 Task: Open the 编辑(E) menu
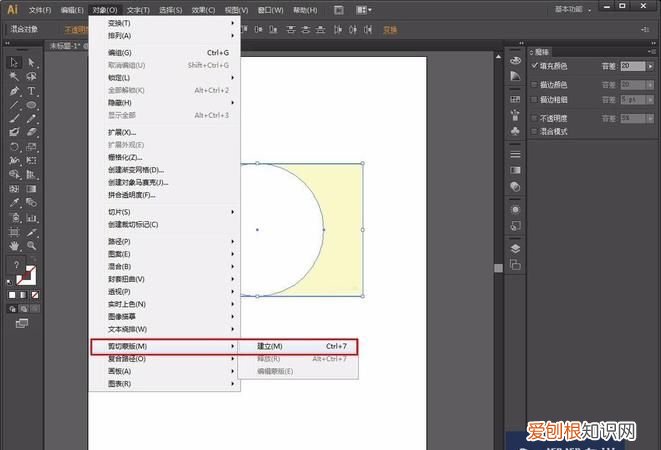pos(72,10)
